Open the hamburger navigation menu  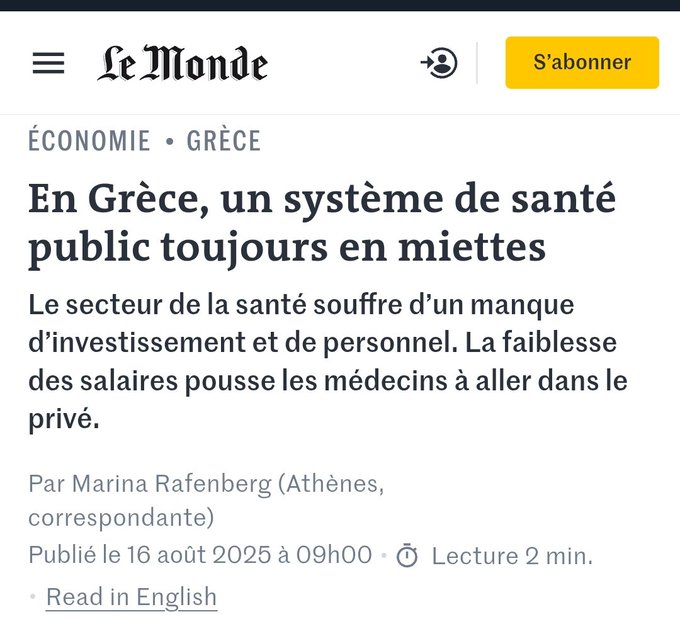click(48, 63)
